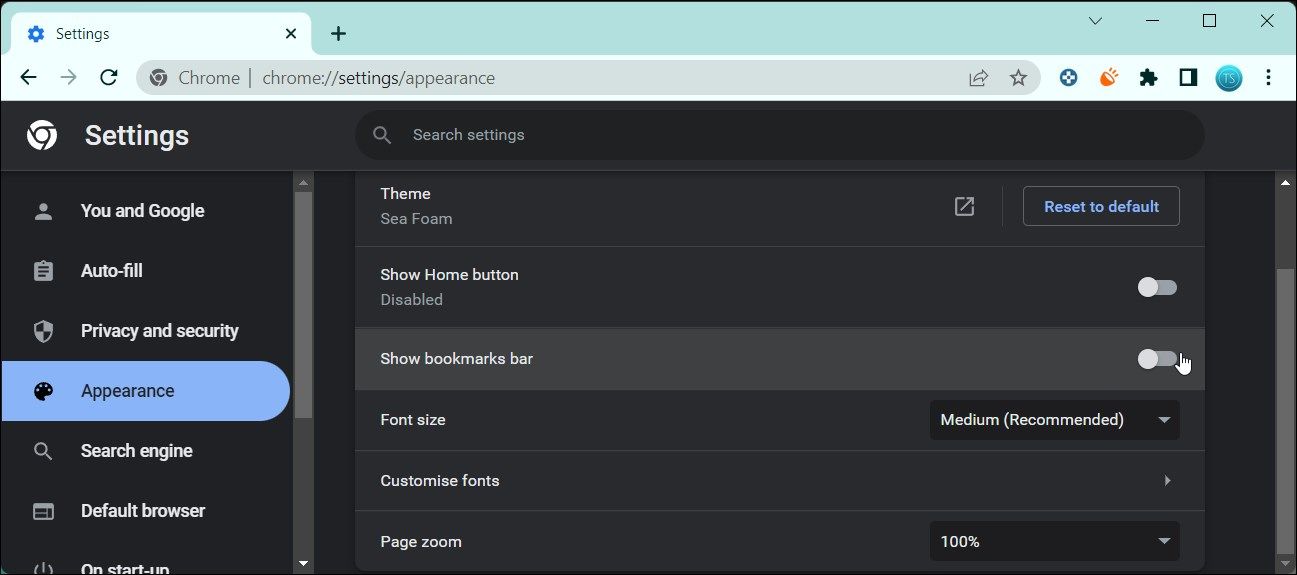
Task: Click the forward navigation arrow
Action: click(x=69, y=78)
